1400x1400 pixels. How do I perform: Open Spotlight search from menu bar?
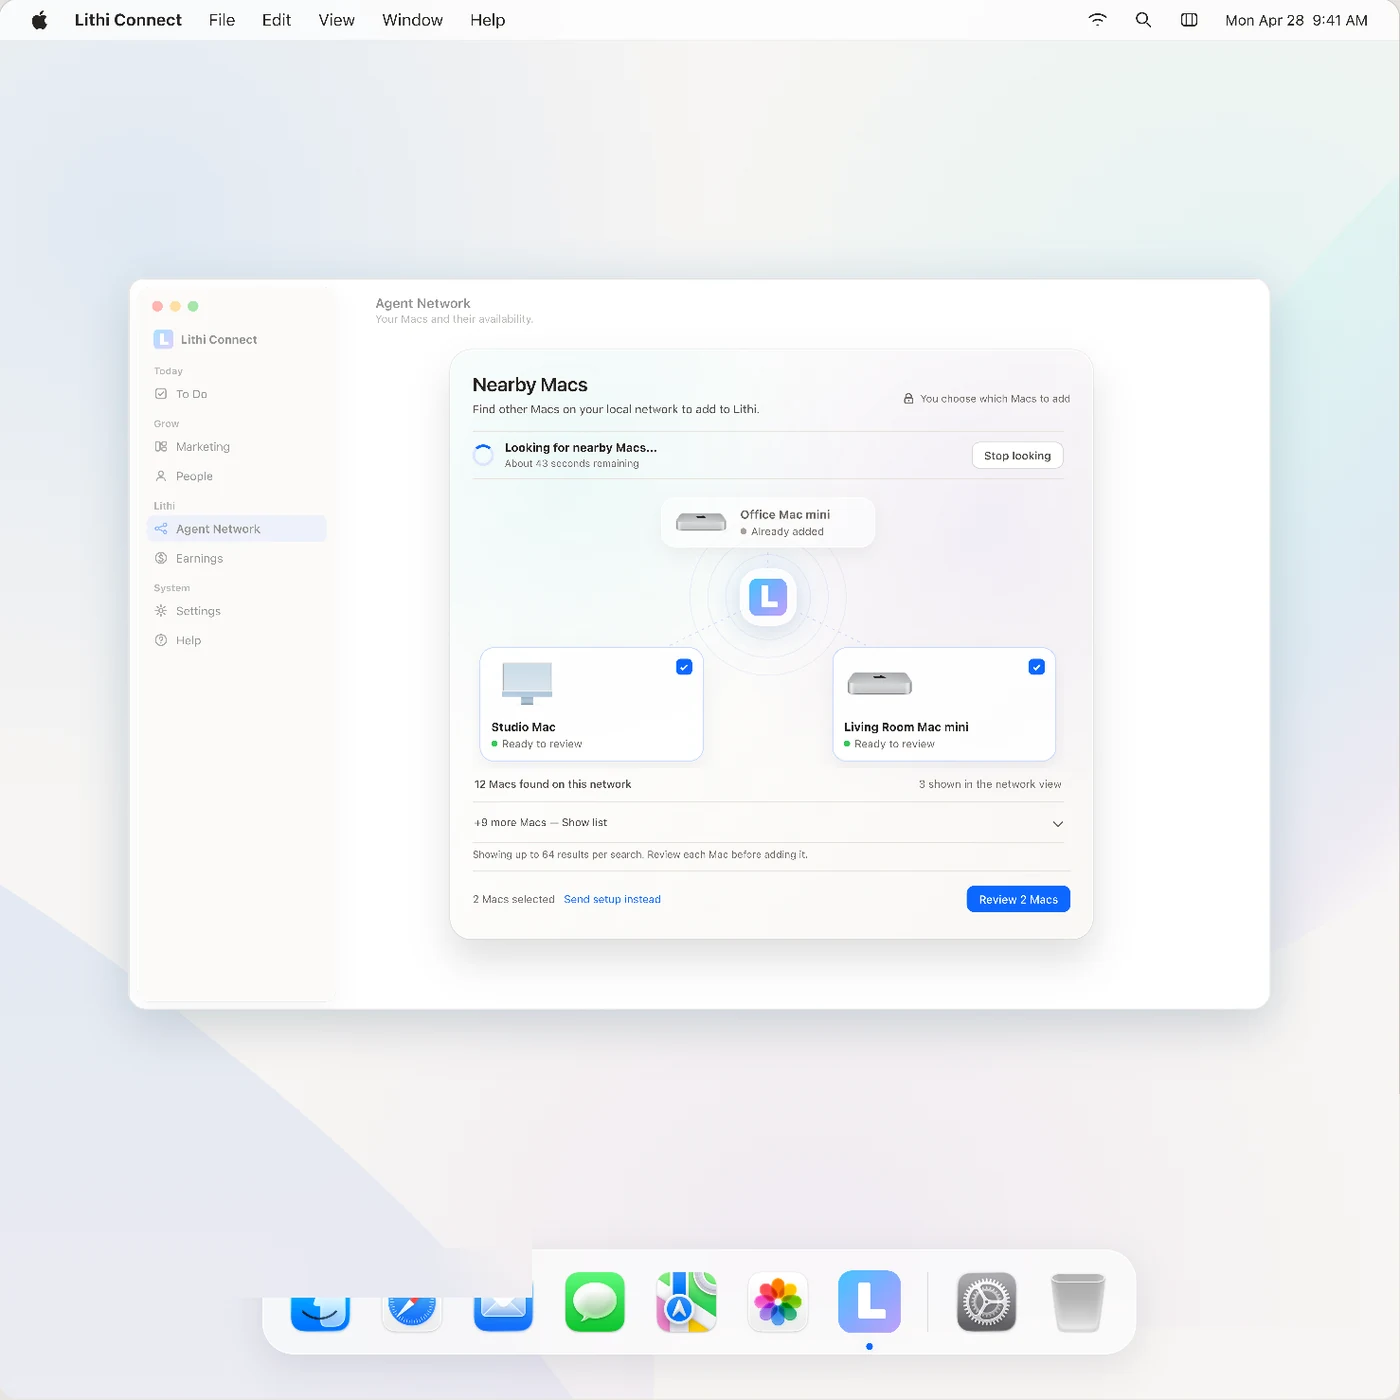coord(1143,20)
